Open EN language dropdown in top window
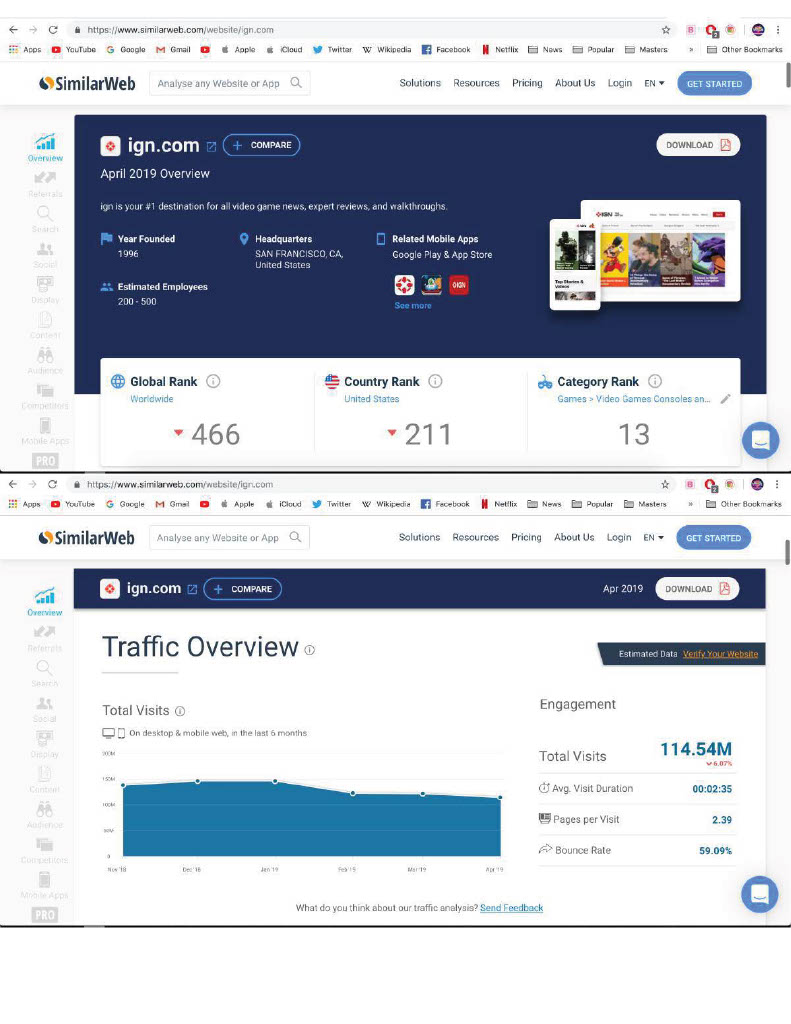Viewport: 791px width, 1024px height. pos(654,84)
